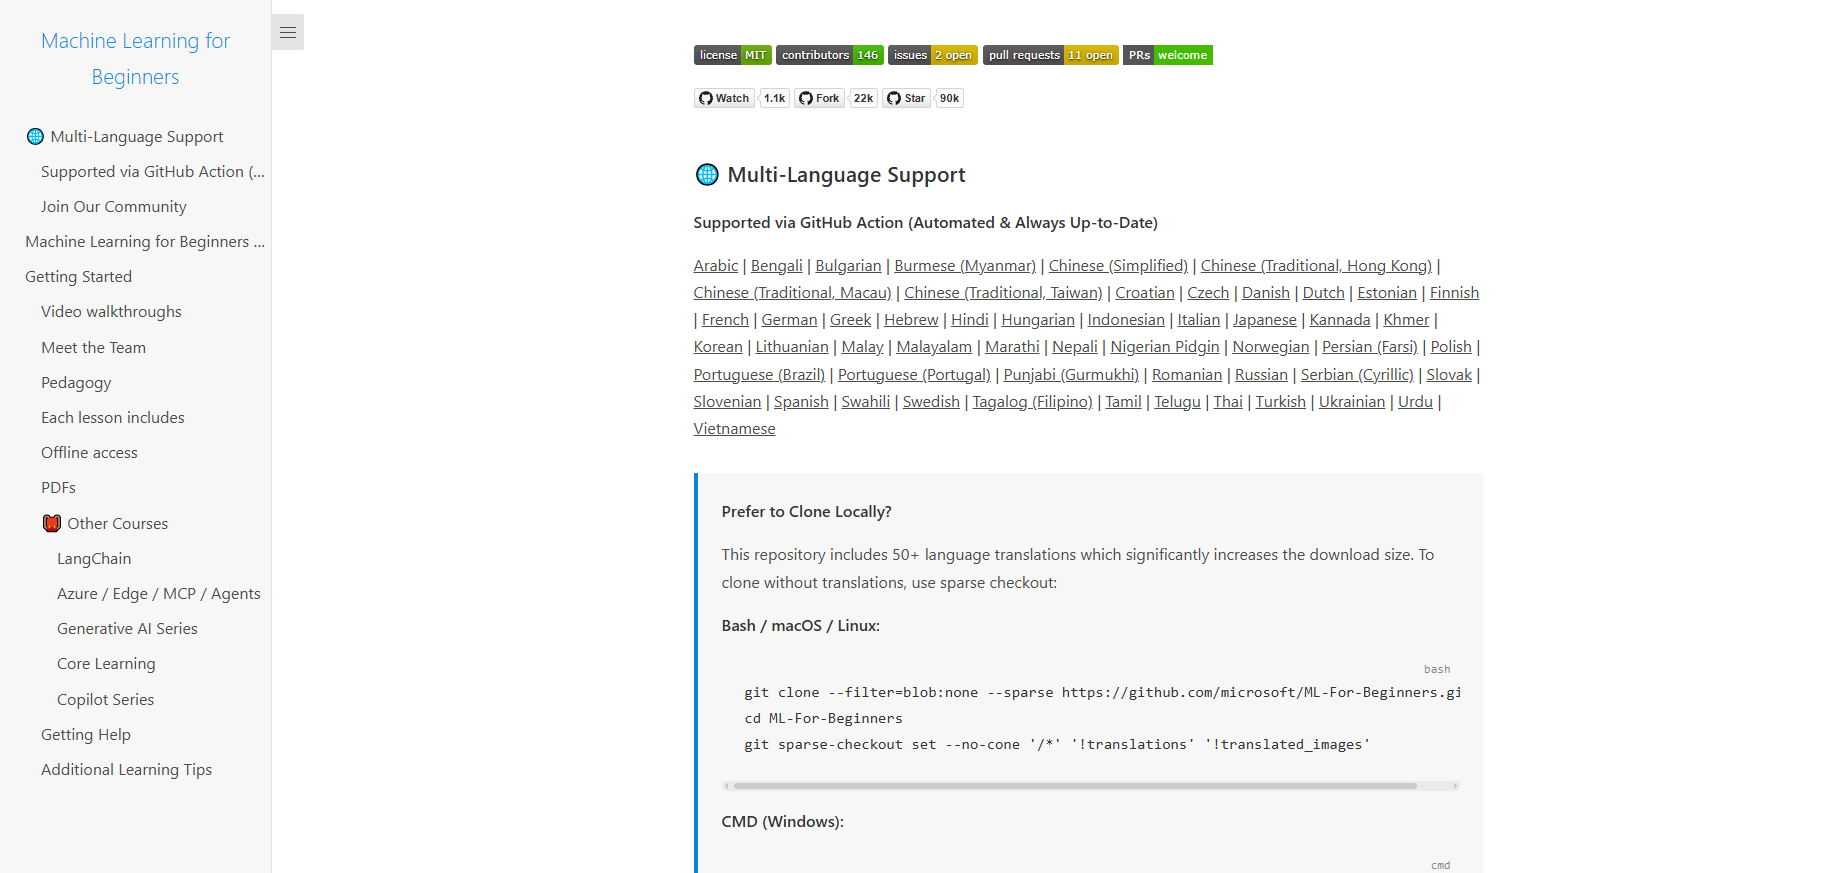Open Video walkthroughs sidebar item
This screenshot has width=1832, height=873.
[x=112, y=312]
